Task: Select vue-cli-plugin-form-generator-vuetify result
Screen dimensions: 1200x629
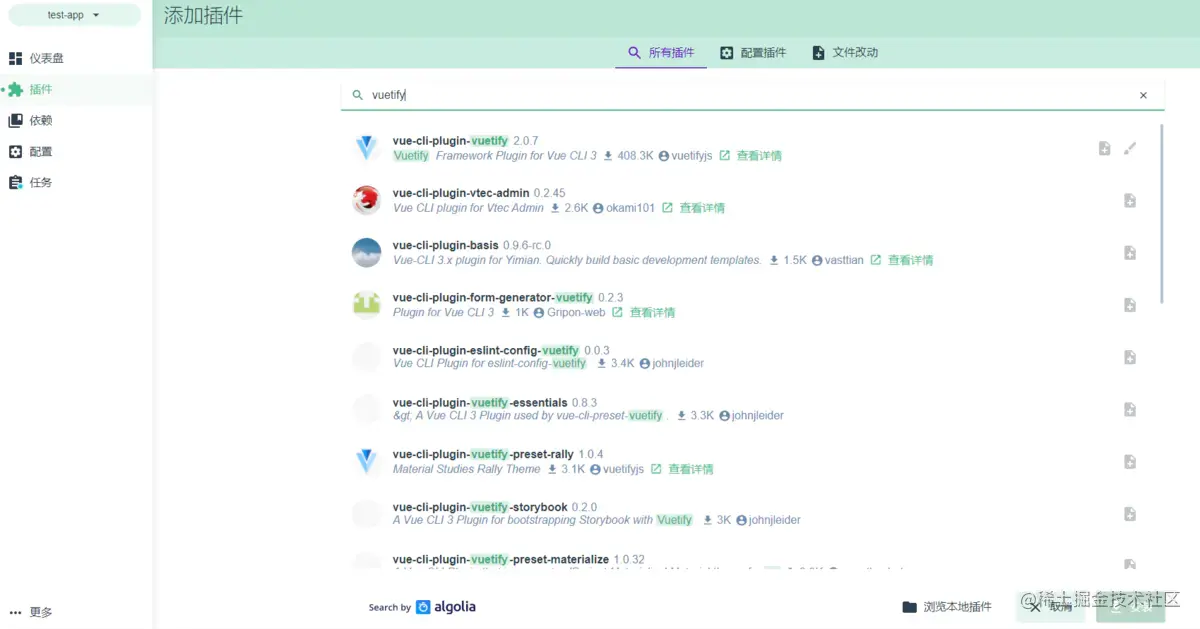Action: [752, 304]
